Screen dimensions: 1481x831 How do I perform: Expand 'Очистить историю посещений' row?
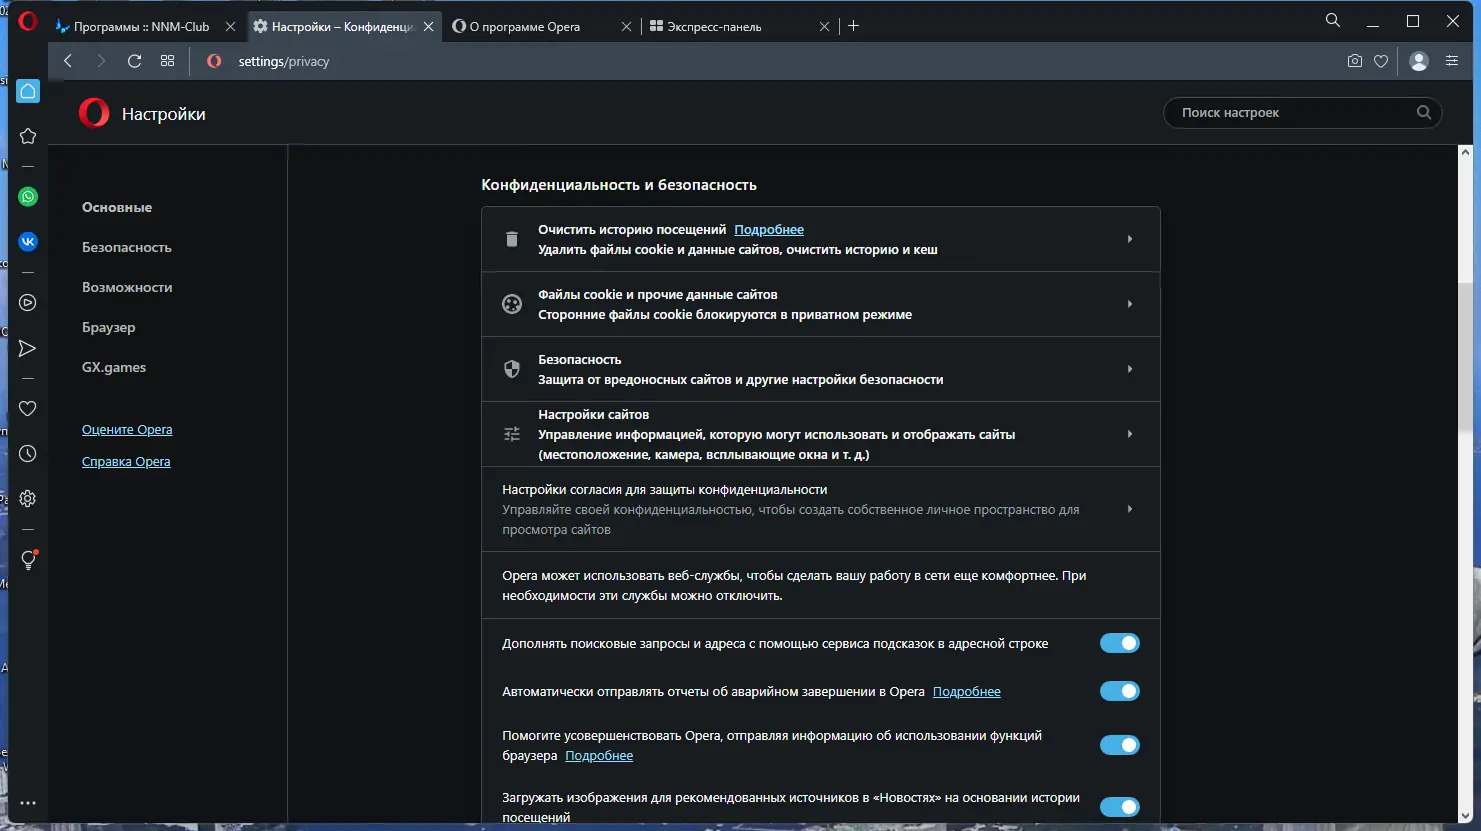point(1129,239)
